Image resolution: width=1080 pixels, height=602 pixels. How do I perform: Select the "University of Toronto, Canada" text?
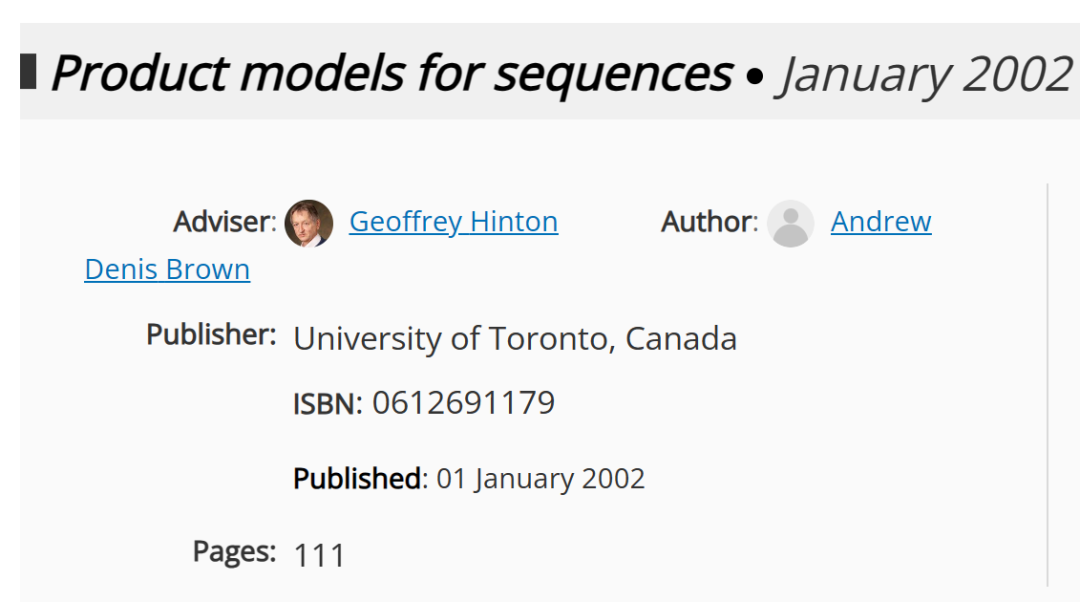point(515,339)
